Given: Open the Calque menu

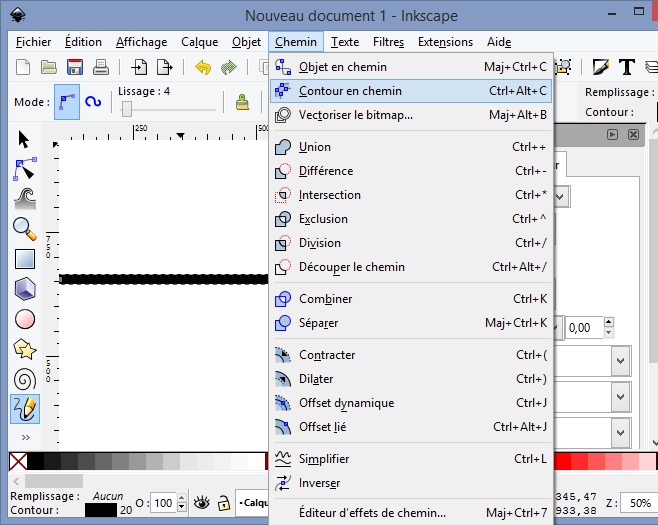Looking at the screenshot, I should tap(200, 42).
